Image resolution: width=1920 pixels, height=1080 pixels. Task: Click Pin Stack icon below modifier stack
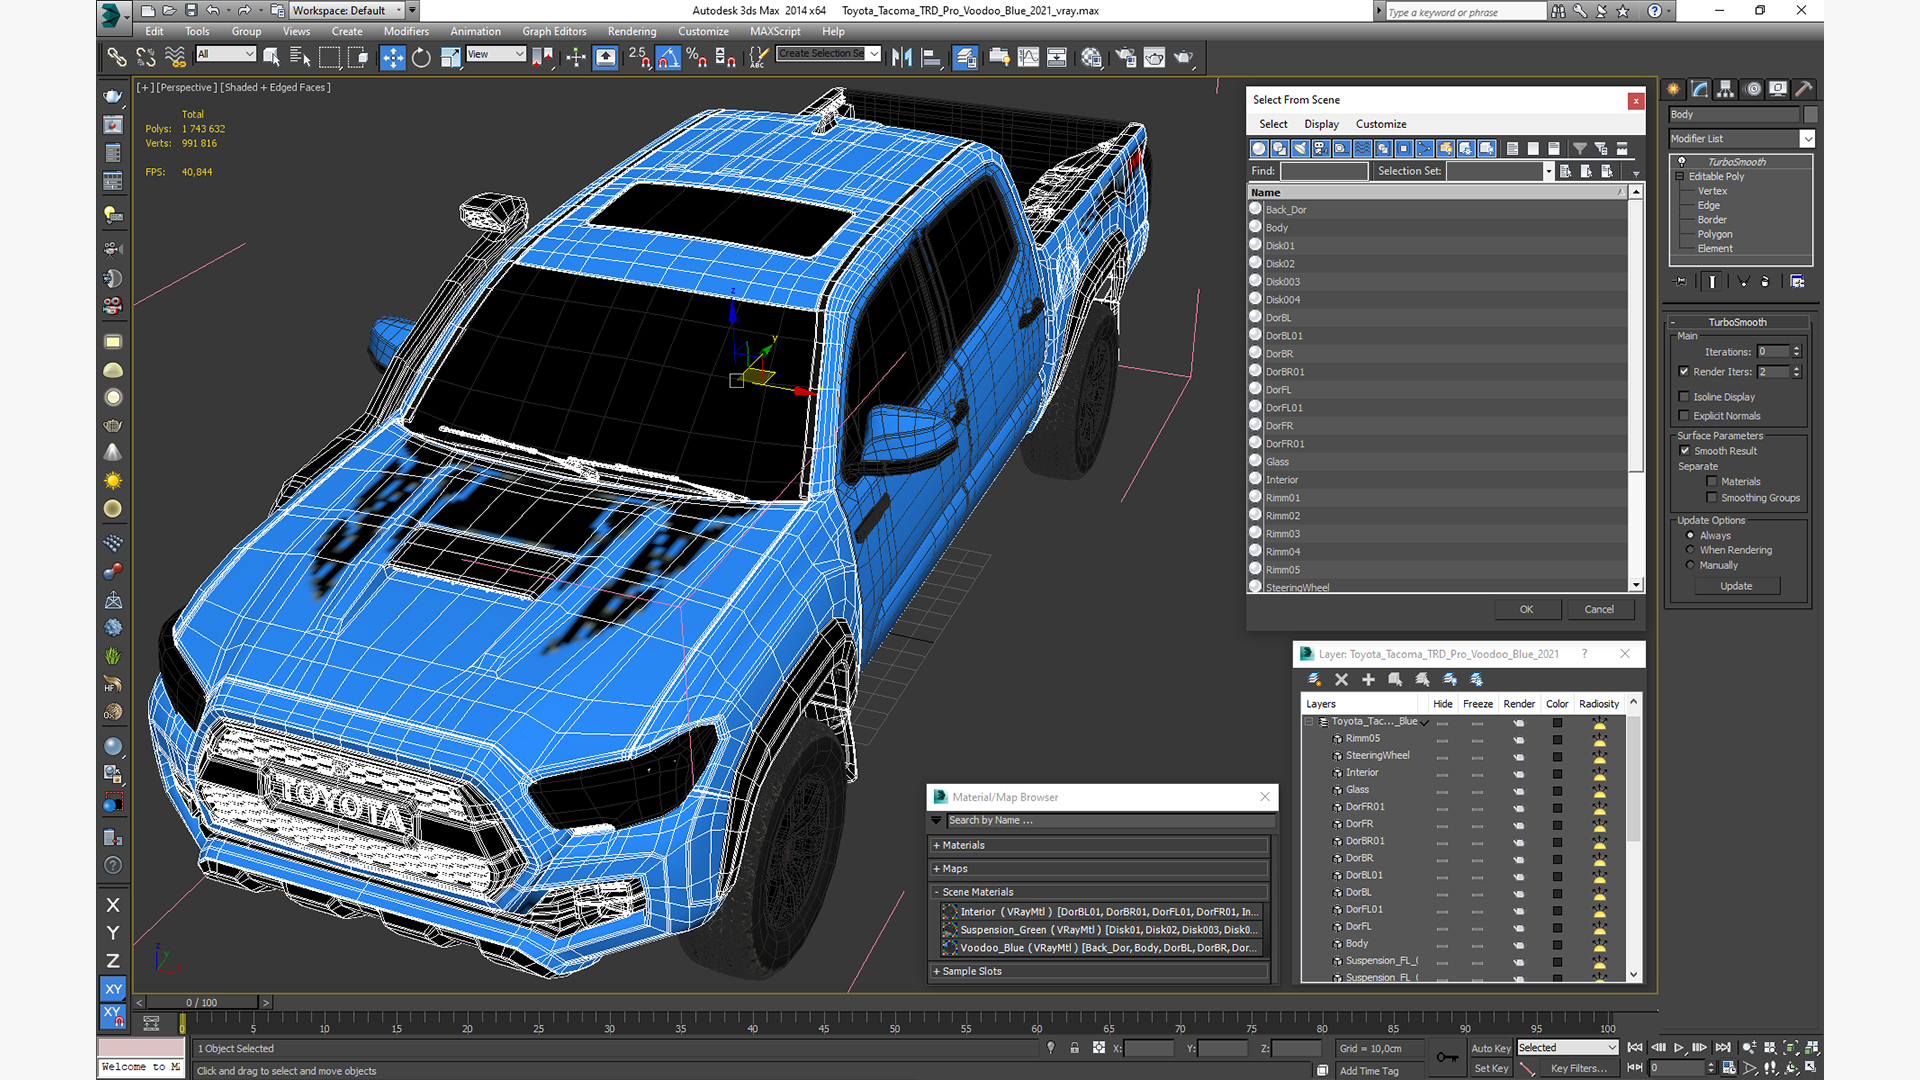1680,282
